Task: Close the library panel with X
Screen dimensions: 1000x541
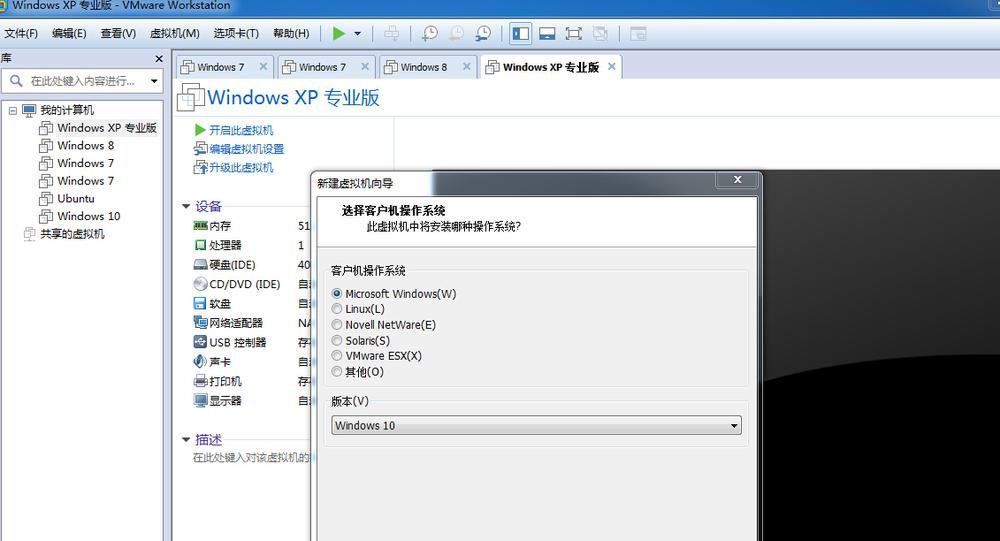Action: pyautogui.click(x=159, y=59)
